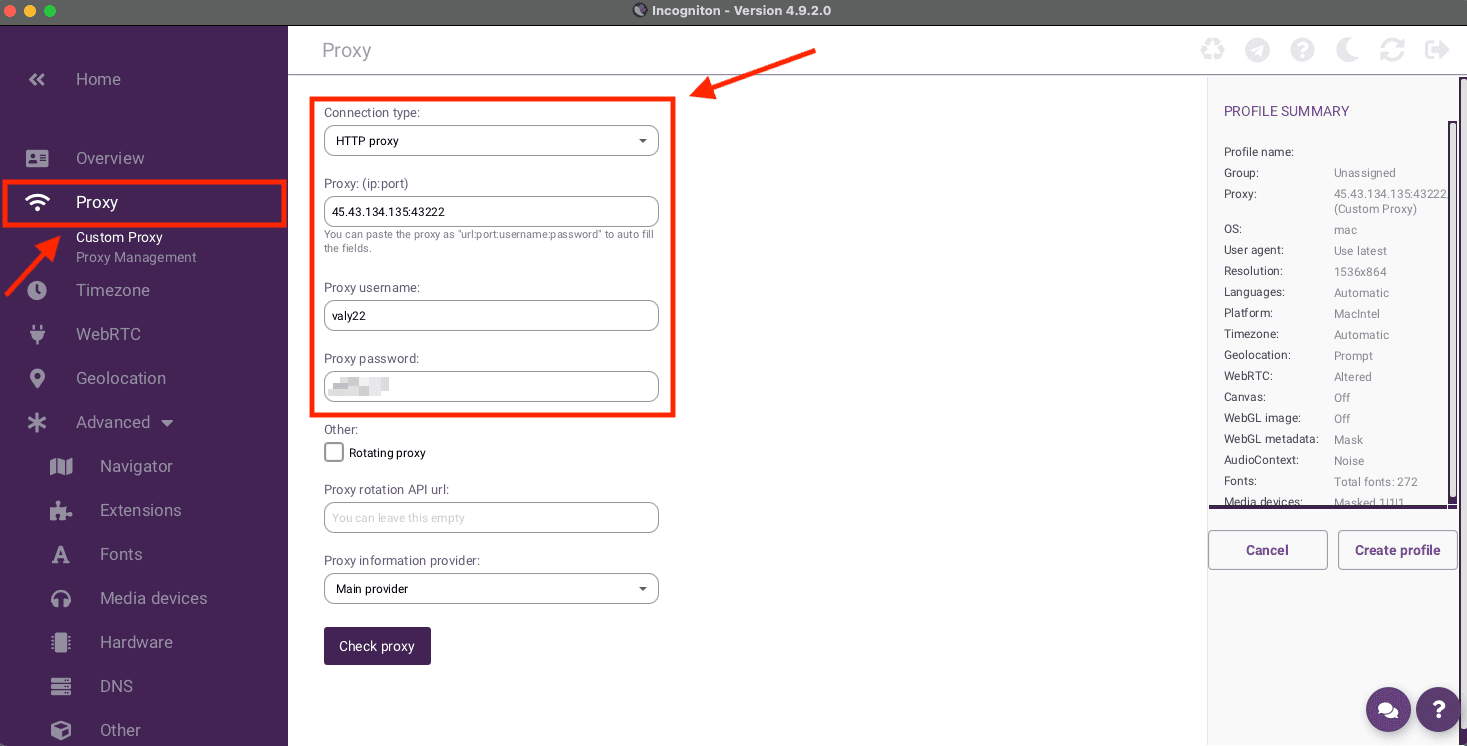Open the WebRTC settings icon
Screen dimensions: 1467x746
37,334
